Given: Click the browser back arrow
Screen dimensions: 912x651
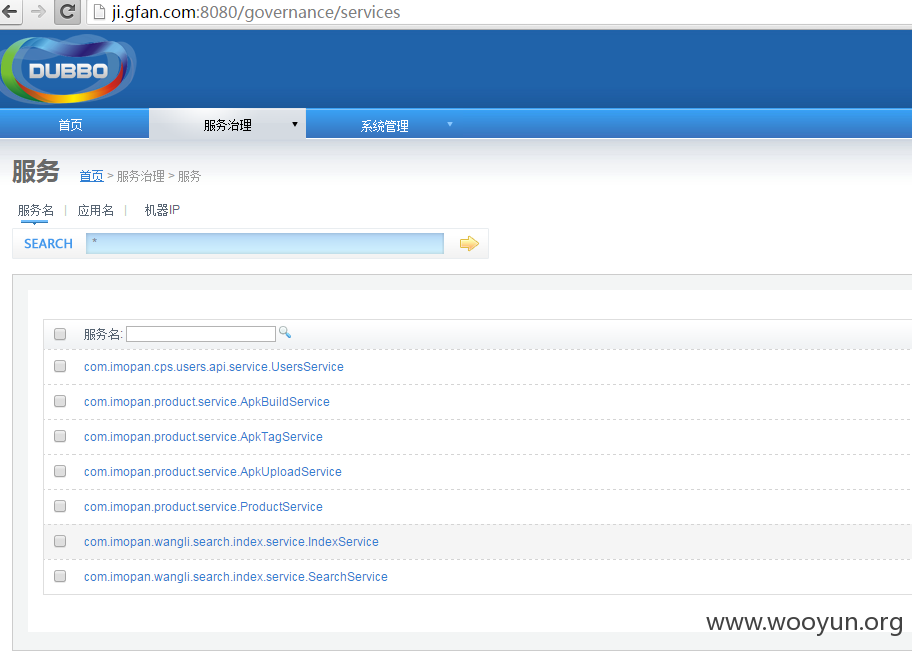Looking at the screenshot, I should (9, 12).
